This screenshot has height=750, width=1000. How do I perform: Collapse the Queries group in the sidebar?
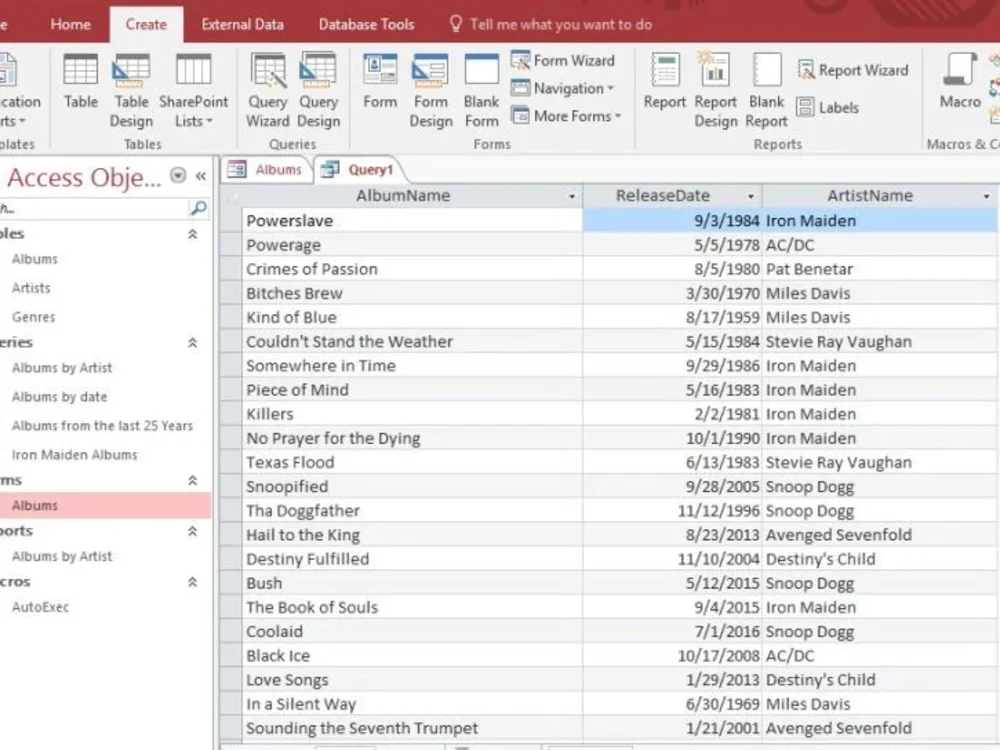point(190,342)
